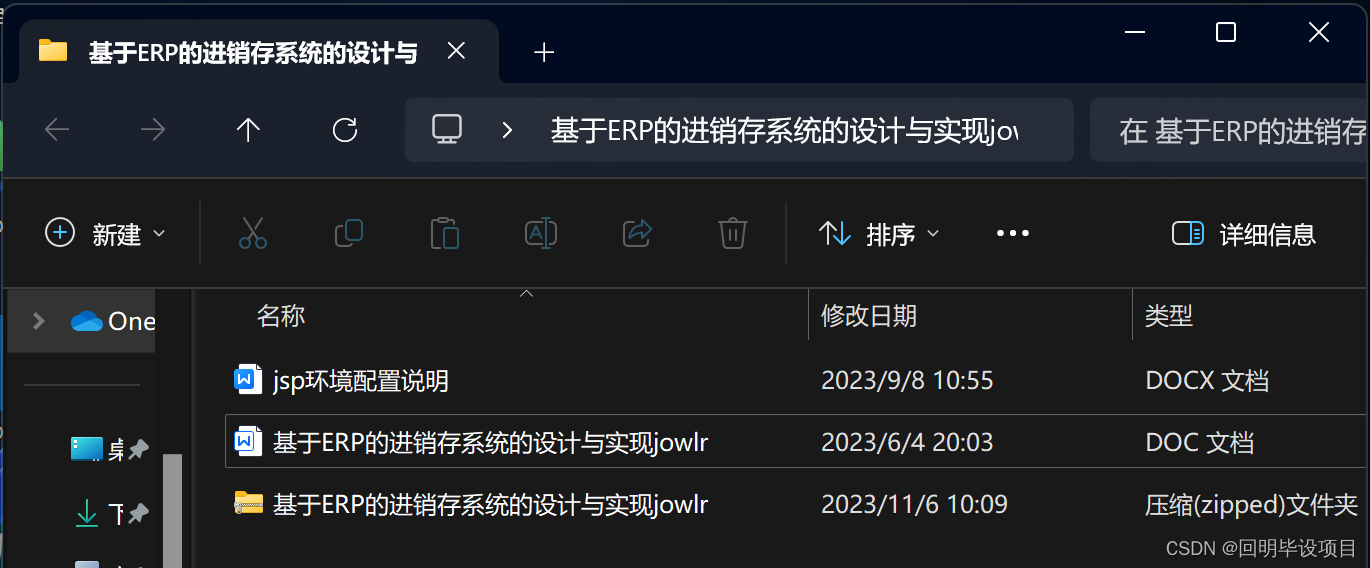Click the Delete trash can icon
Image resolution: width=1370 pixels, height=568 pixels.
pyautogui.click(x=733, y=234)
